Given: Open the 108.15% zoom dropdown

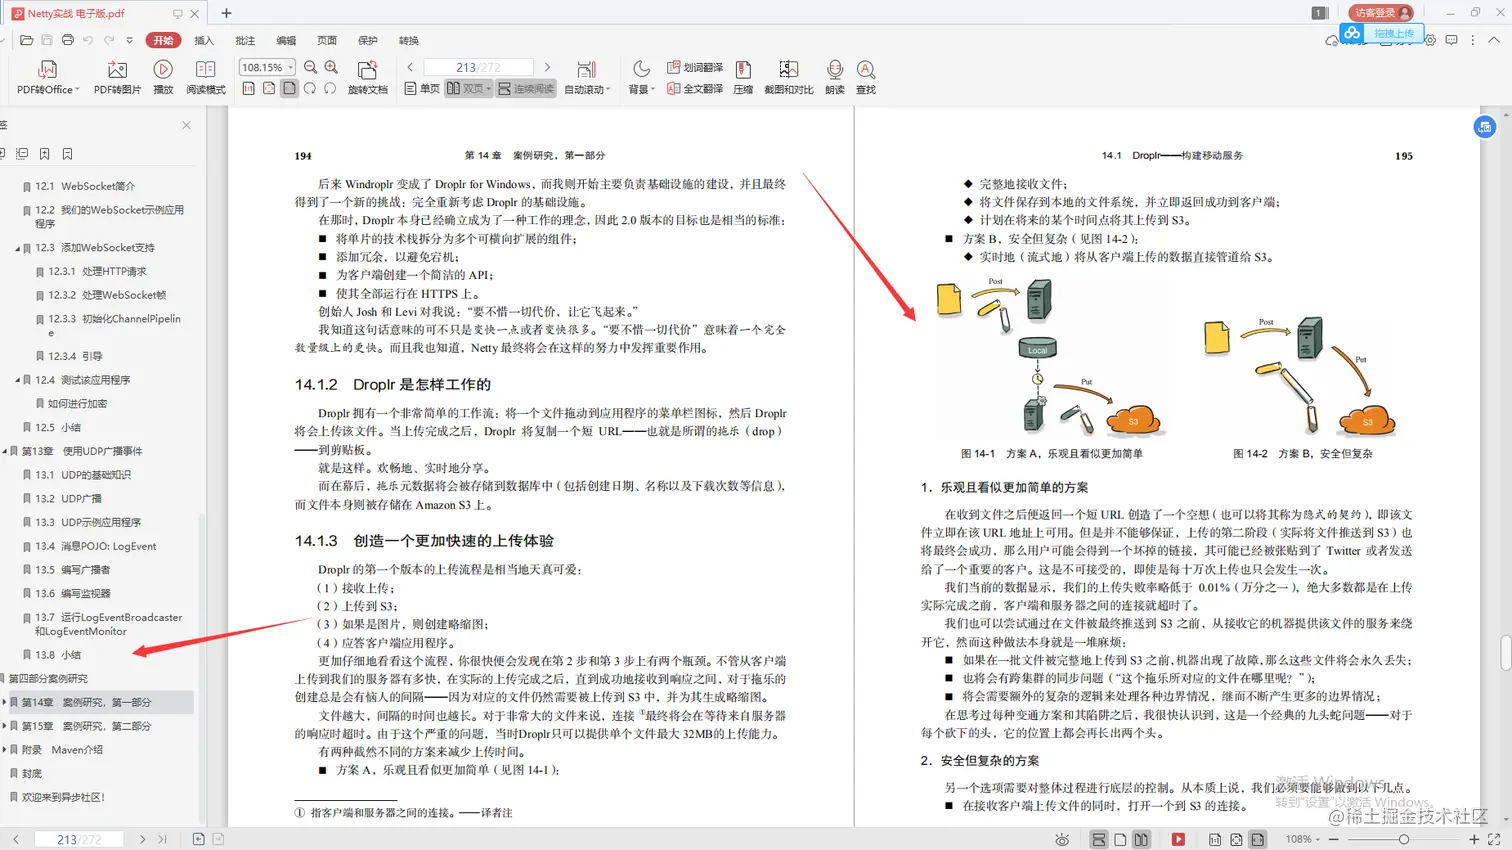Looking at the screenshot, I should click(x=290, y=67).
